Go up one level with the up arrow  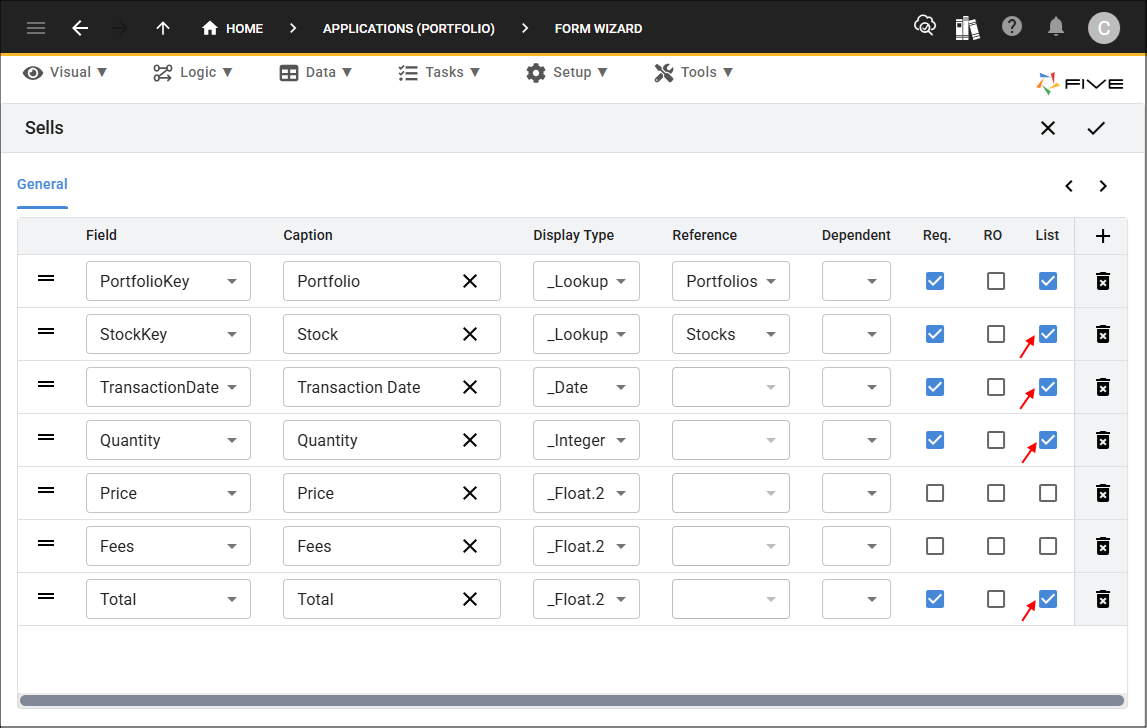(x=162, y=29)
